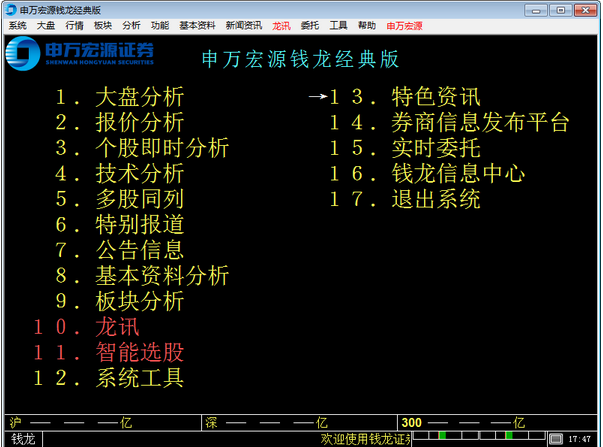Click the 申万宏源钱龙经典版 heading

point(300,60)
